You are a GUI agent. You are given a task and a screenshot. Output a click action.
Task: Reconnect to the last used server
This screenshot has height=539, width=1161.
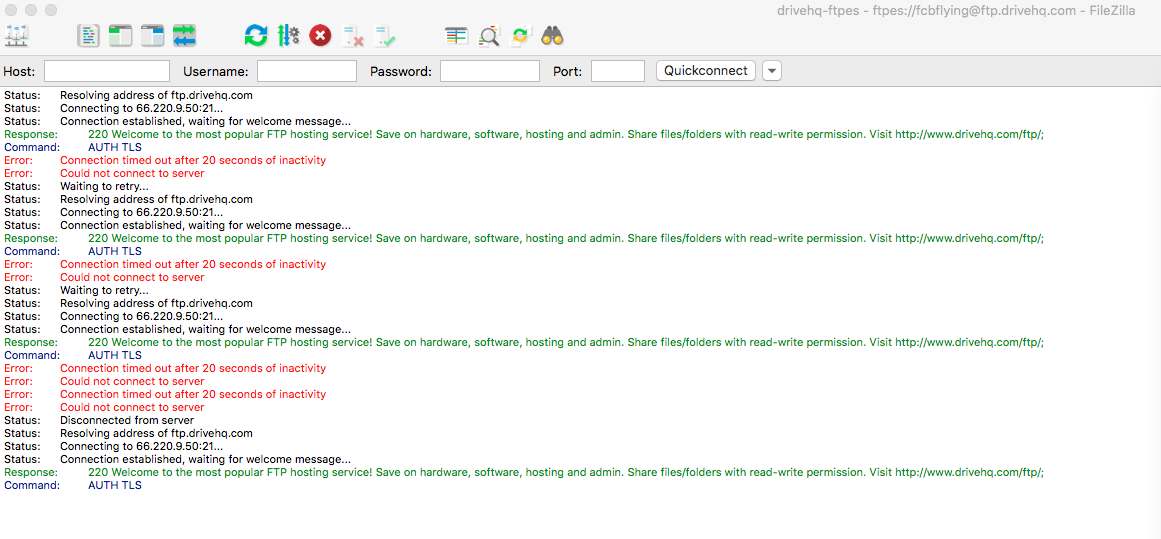[x=384, y=35]
